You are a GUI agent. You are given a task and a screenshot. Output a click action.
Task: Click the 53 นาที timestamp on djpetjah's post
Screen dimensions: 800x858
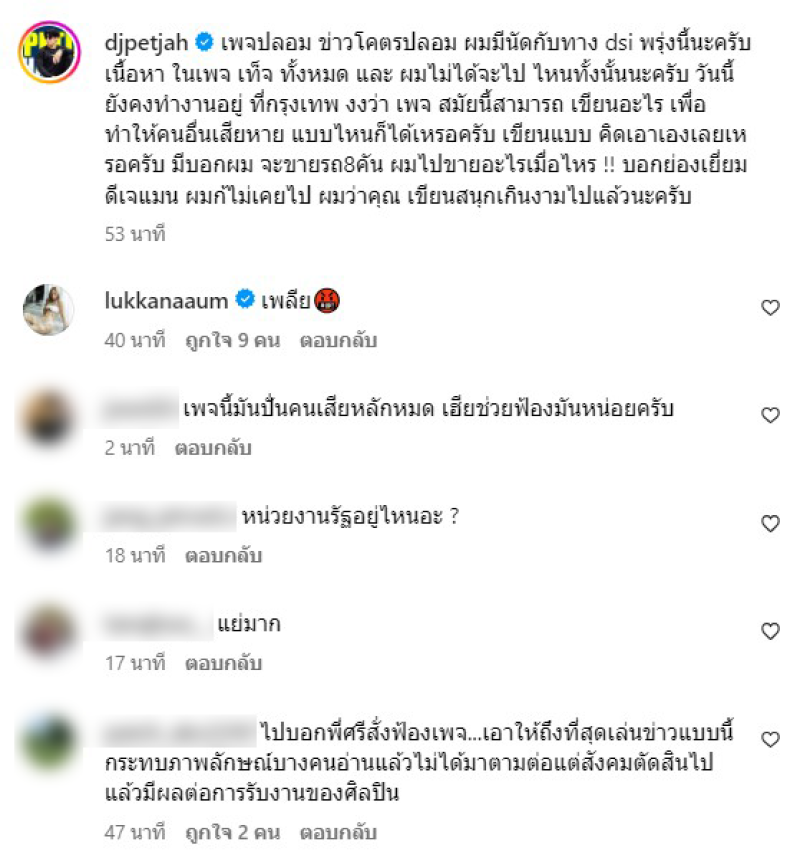[x=135, y=234]
